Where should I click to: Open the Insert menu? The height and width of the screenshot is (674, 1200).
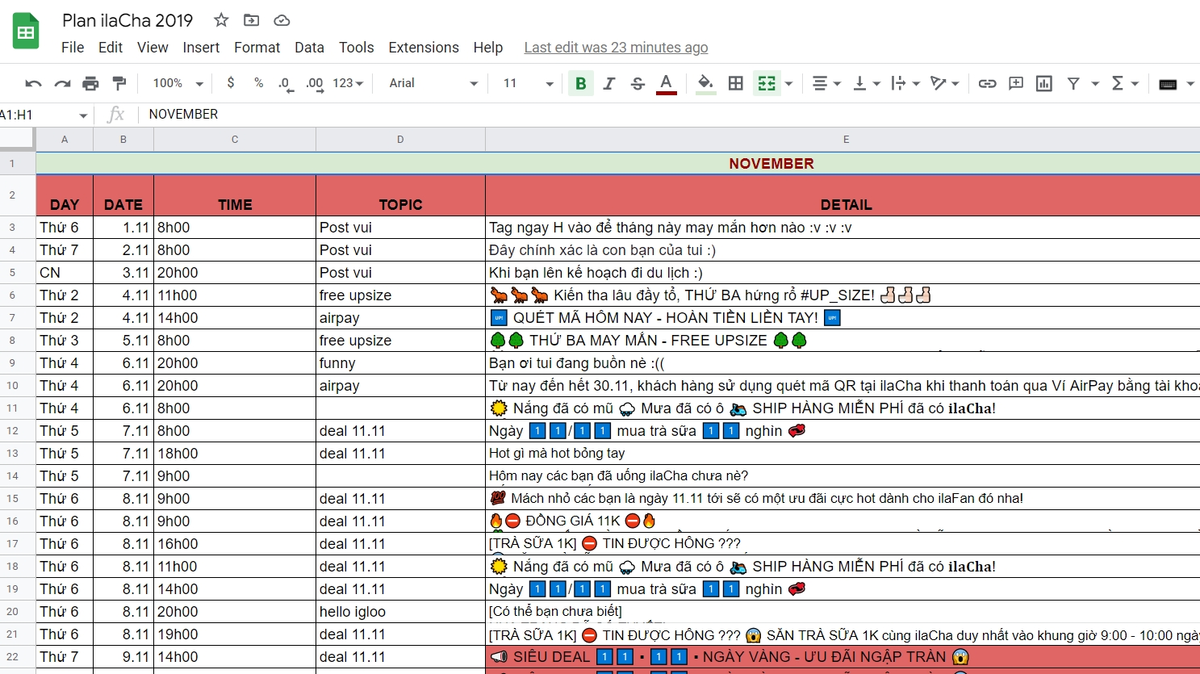coord(201,47)
